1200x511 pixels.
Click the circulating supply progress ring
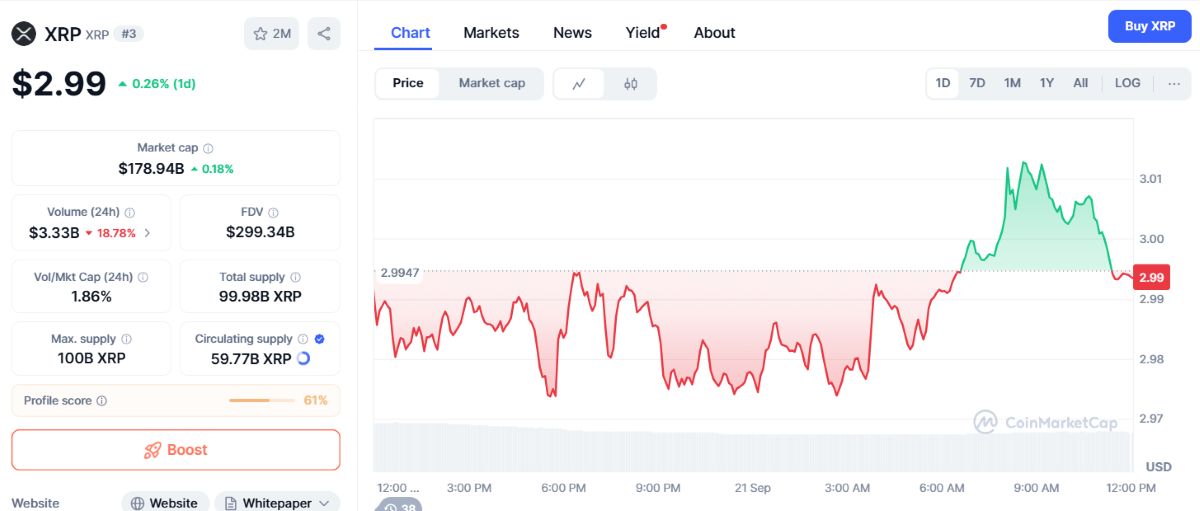coord(304,358)
